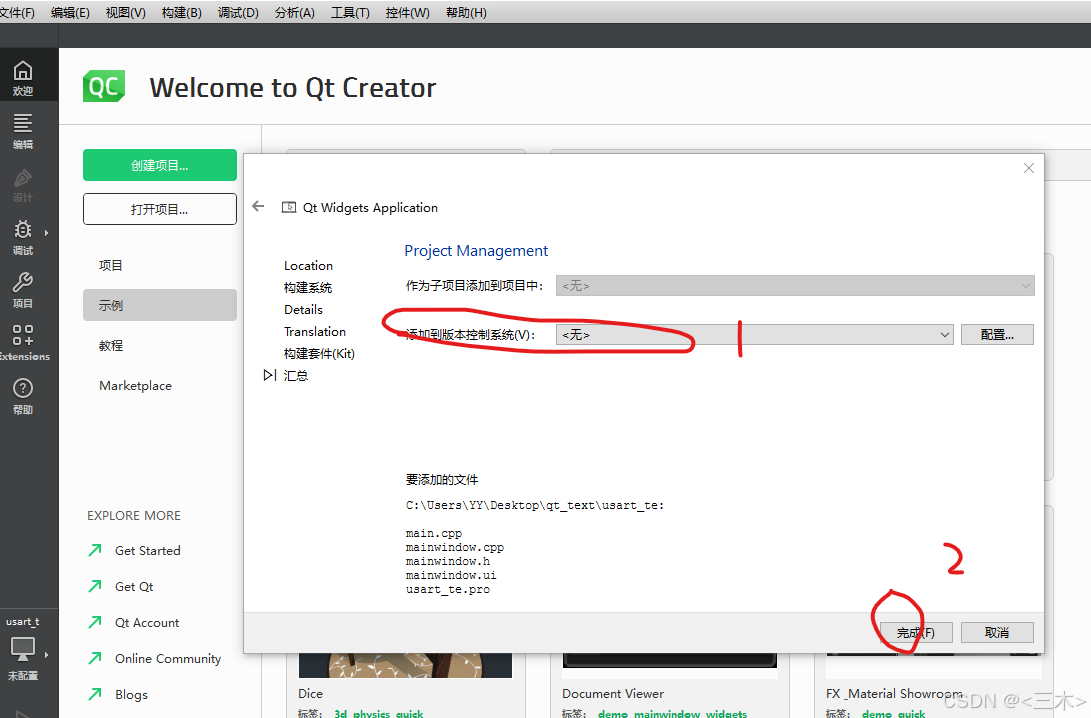The height and width of the screenshot is (718, 1091).
Task: Open the Welcome (欢迎) mode
Action: (x=23, y=78)
